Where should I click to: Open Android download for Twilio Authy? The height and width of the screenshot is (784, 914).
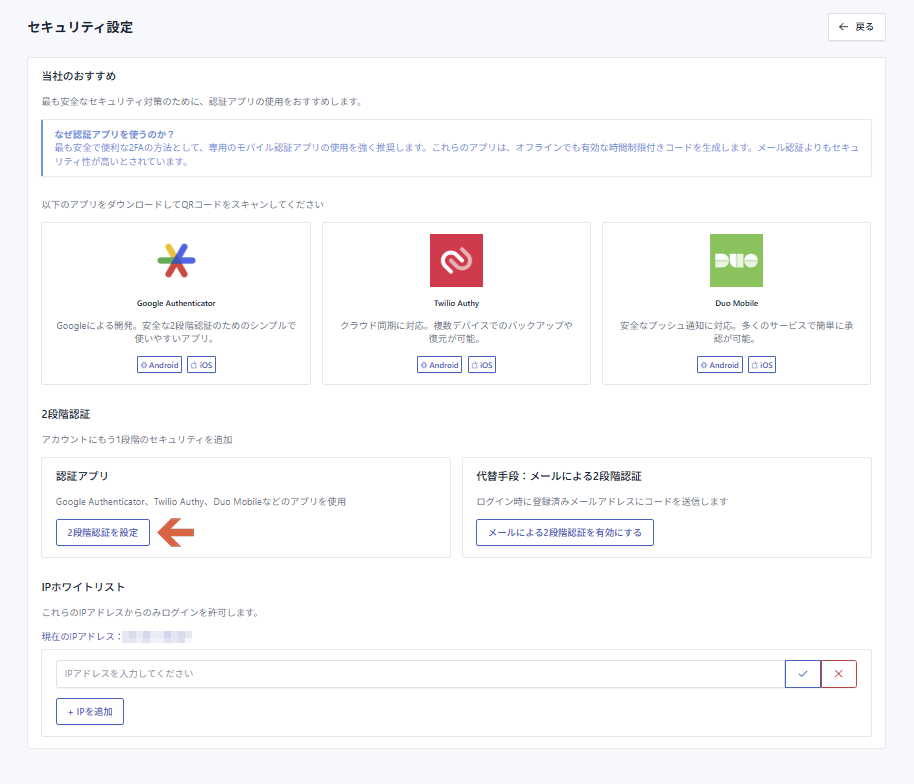click(440, 365)
